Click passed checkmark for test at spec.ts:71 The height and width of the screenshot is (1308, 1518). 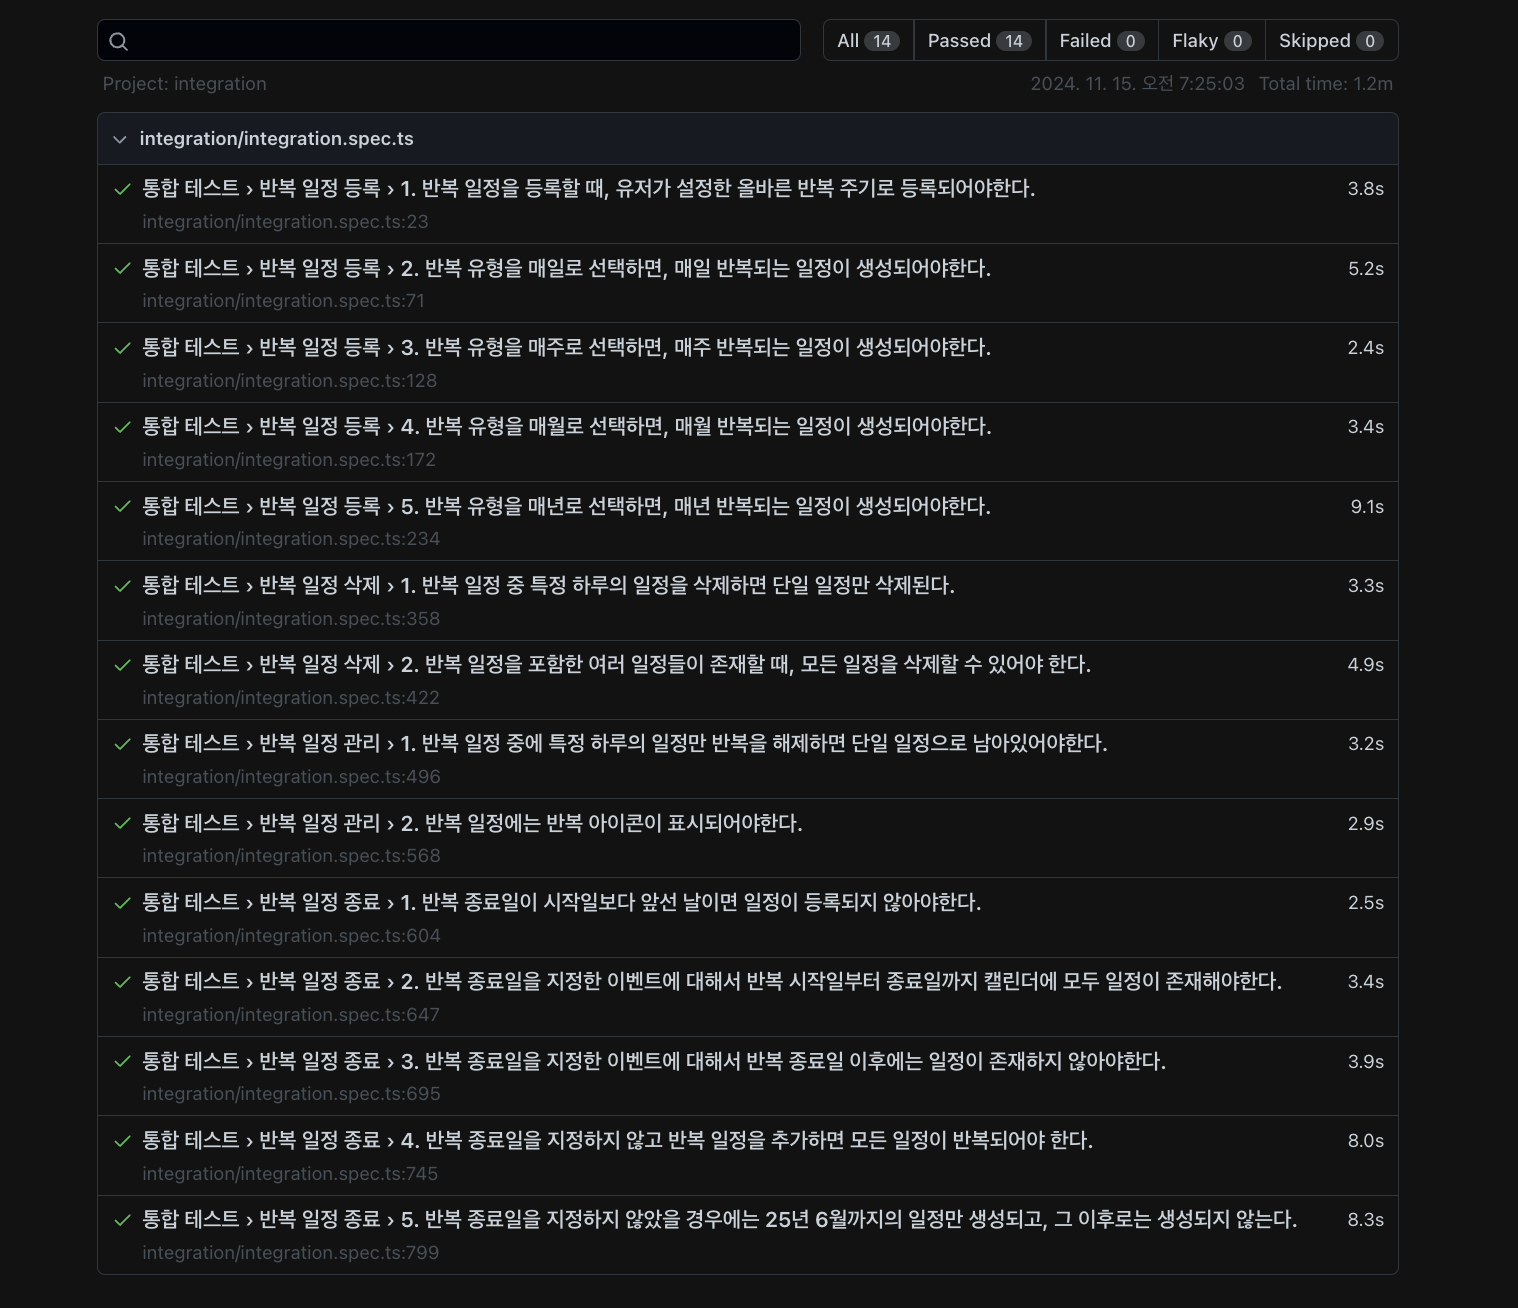pyautogui.click(x=123, y=268)
